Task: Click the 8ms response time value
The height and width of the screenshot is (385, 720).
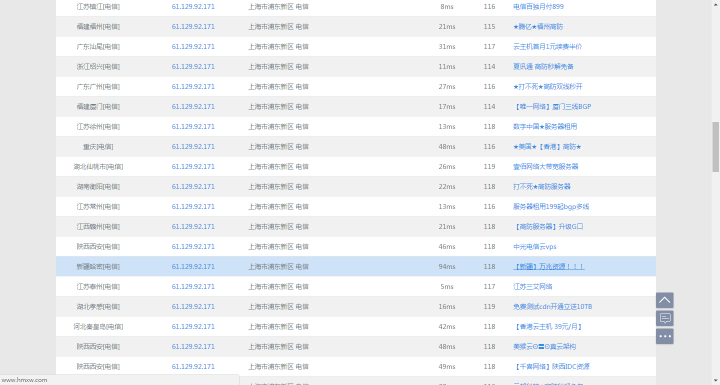Action: 447,7
